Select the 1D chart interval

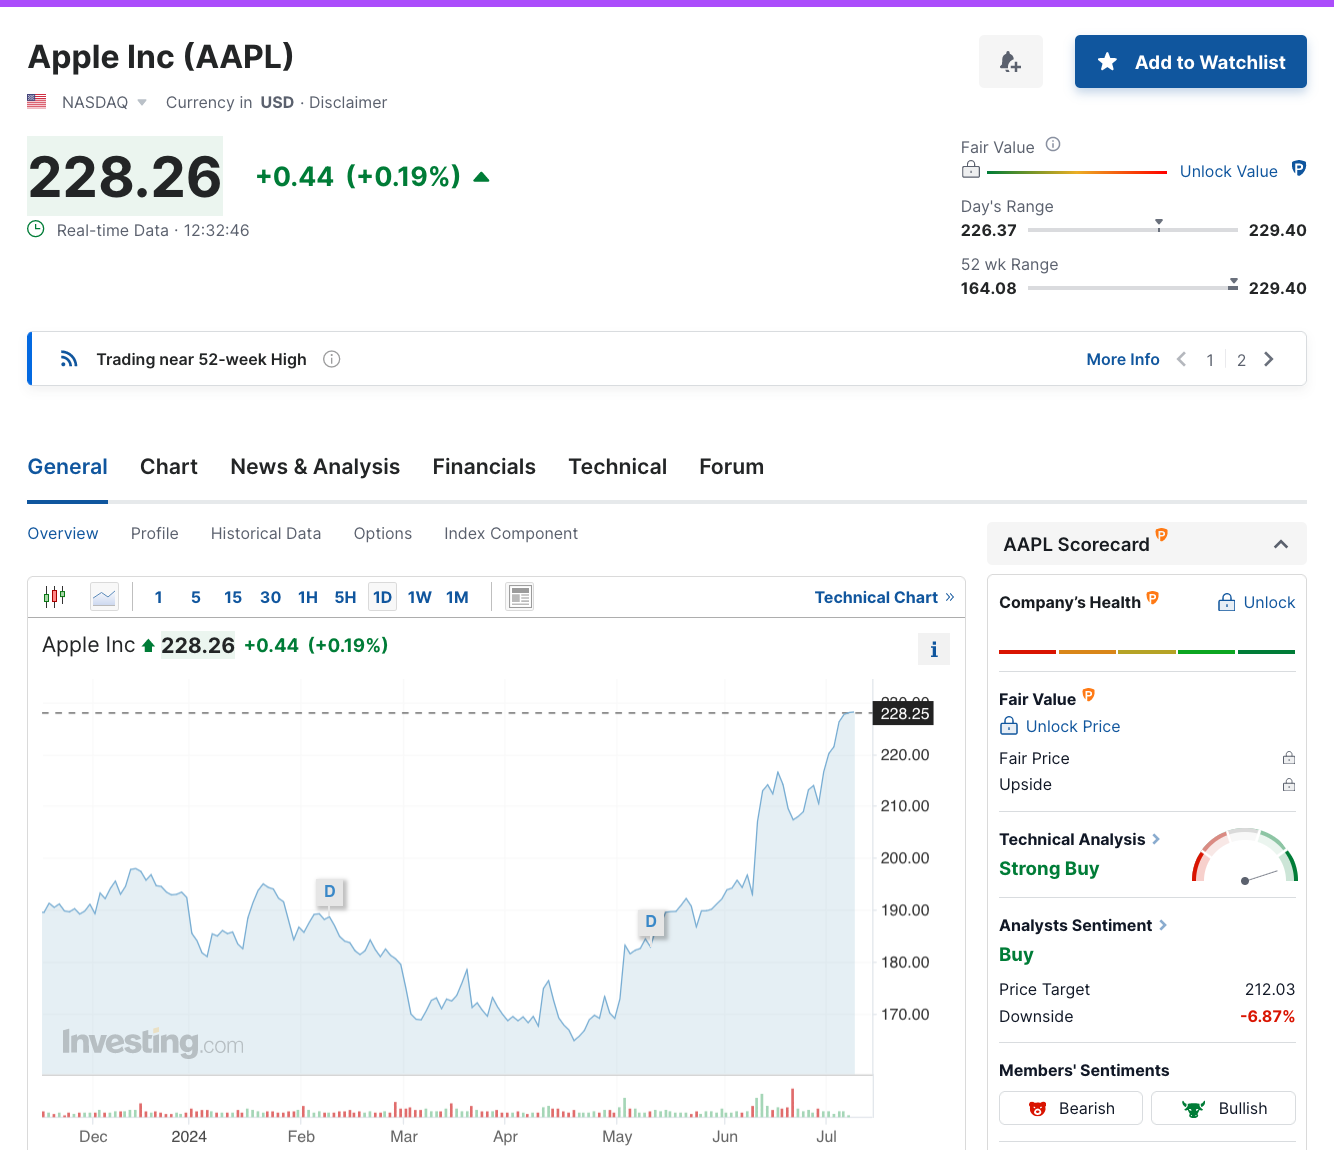382,597
